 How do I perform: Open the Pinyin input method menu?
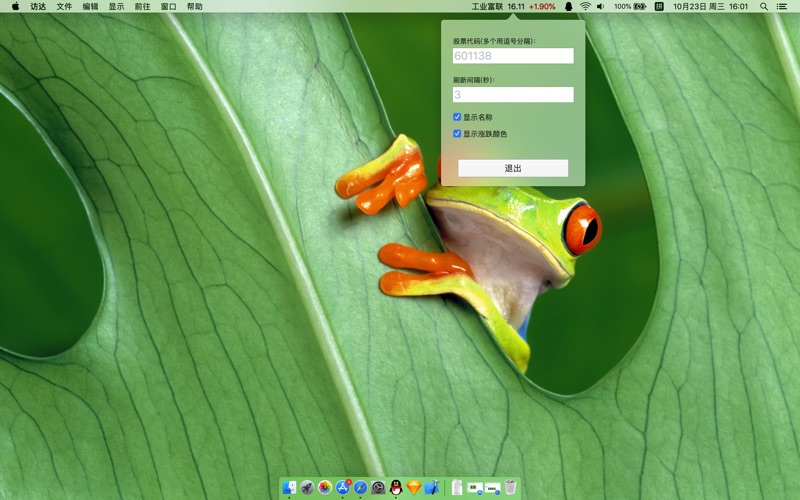pos(659,6)
